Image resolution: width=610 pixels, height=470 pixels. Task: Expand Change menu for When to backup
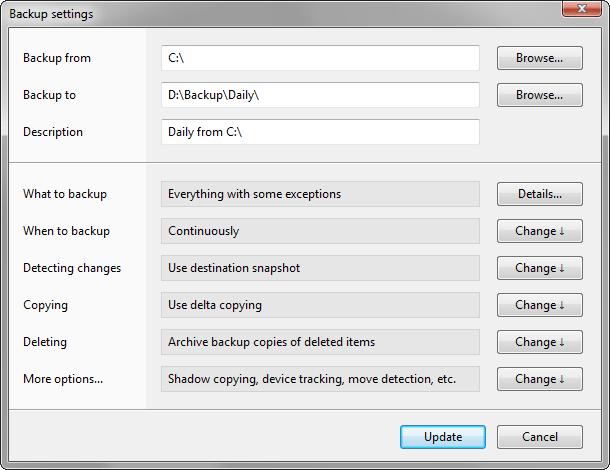[539, 231]
